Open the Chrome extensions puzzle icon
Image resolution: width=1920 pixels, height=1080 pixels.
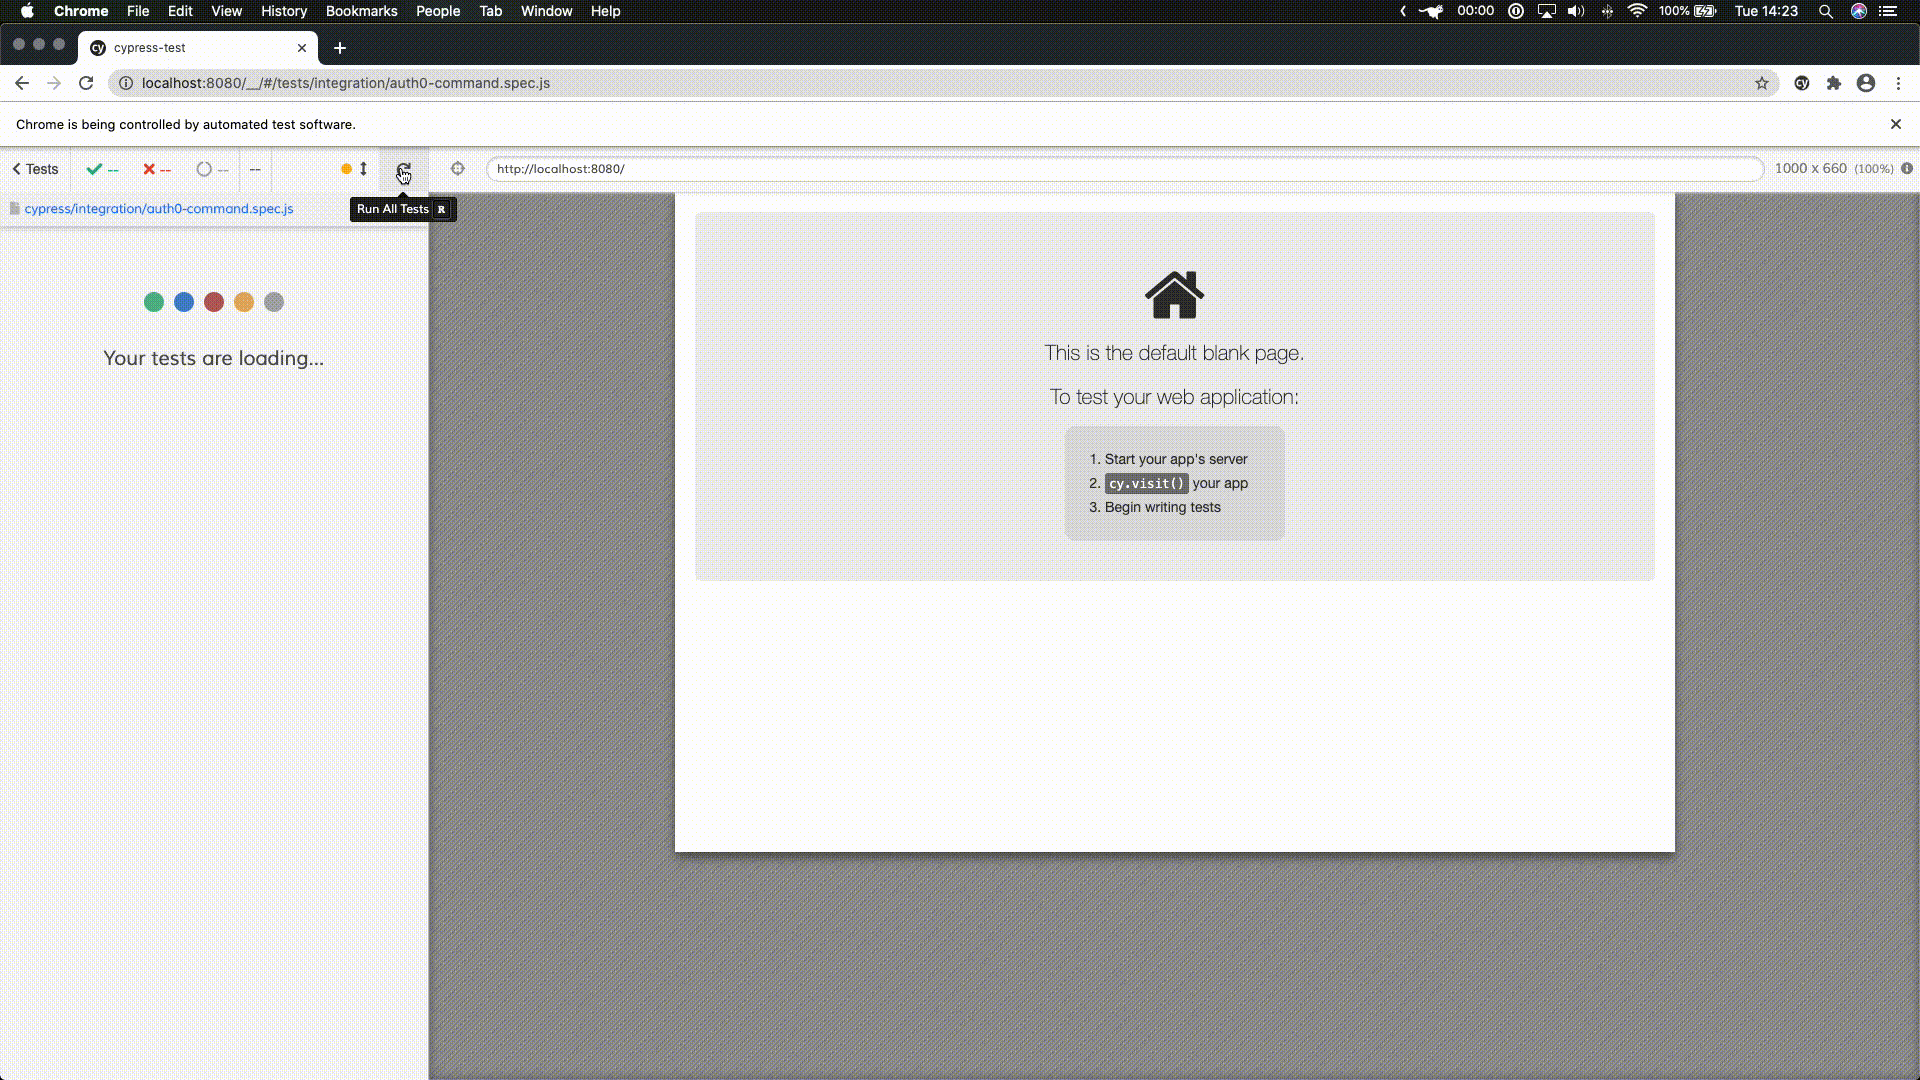click(x=1834, y=83)
